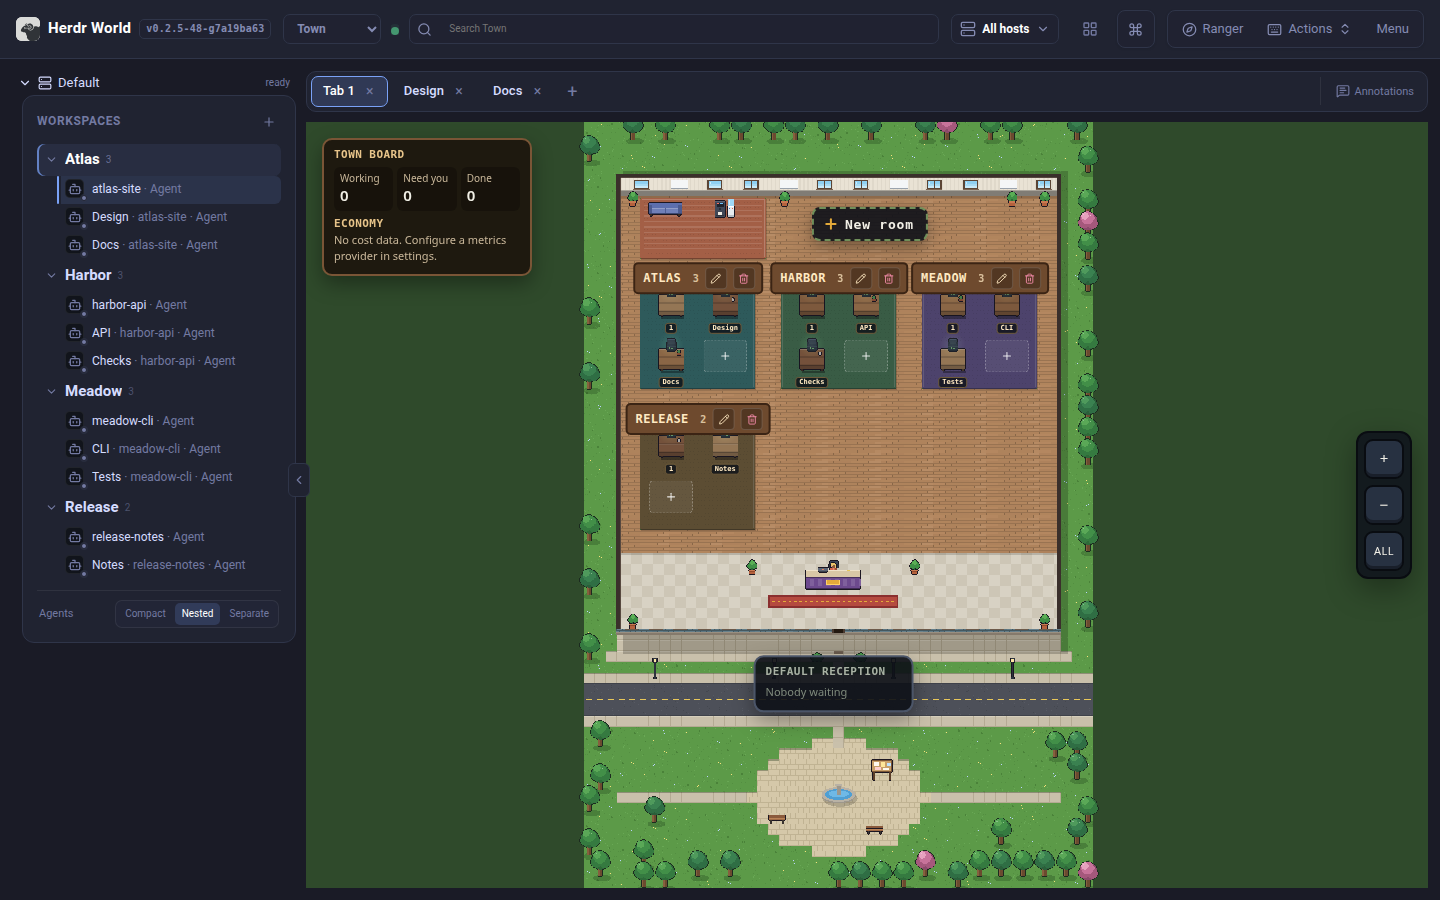The width and height of the screenshot is (1440, 900).
Task: Collapse the sidebar with arrow handle
Action: click(x=298, y=480)
